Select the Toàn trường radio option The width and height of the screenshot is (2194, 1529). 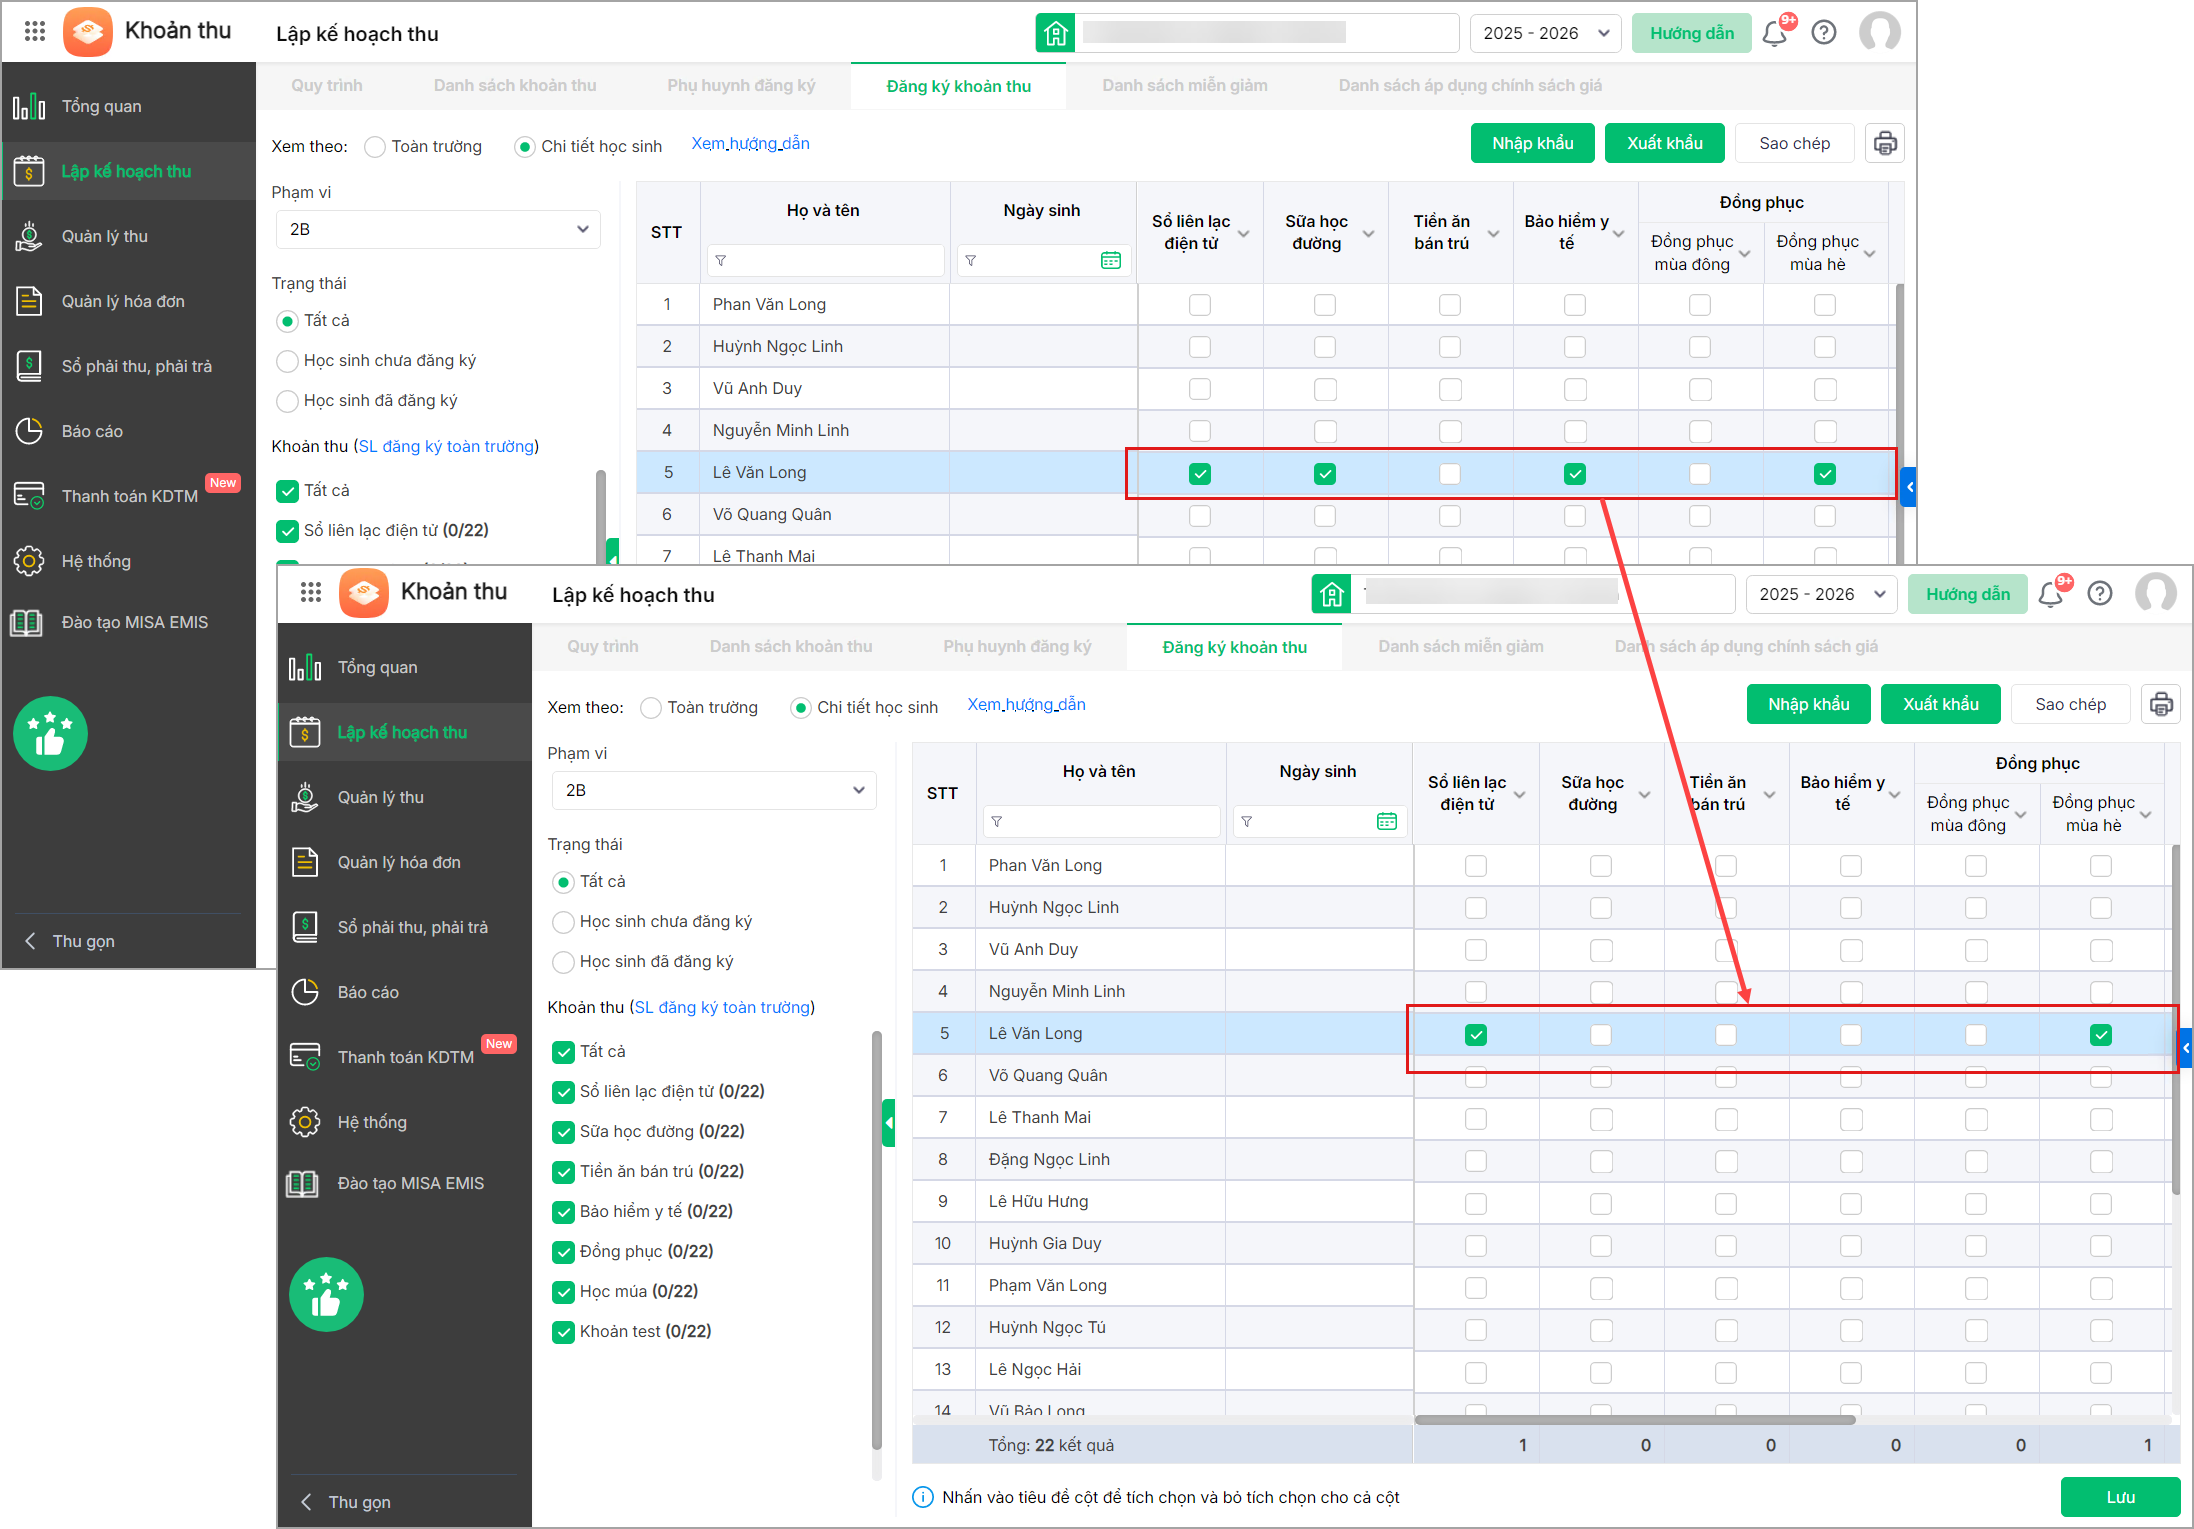tap(651, 708)
